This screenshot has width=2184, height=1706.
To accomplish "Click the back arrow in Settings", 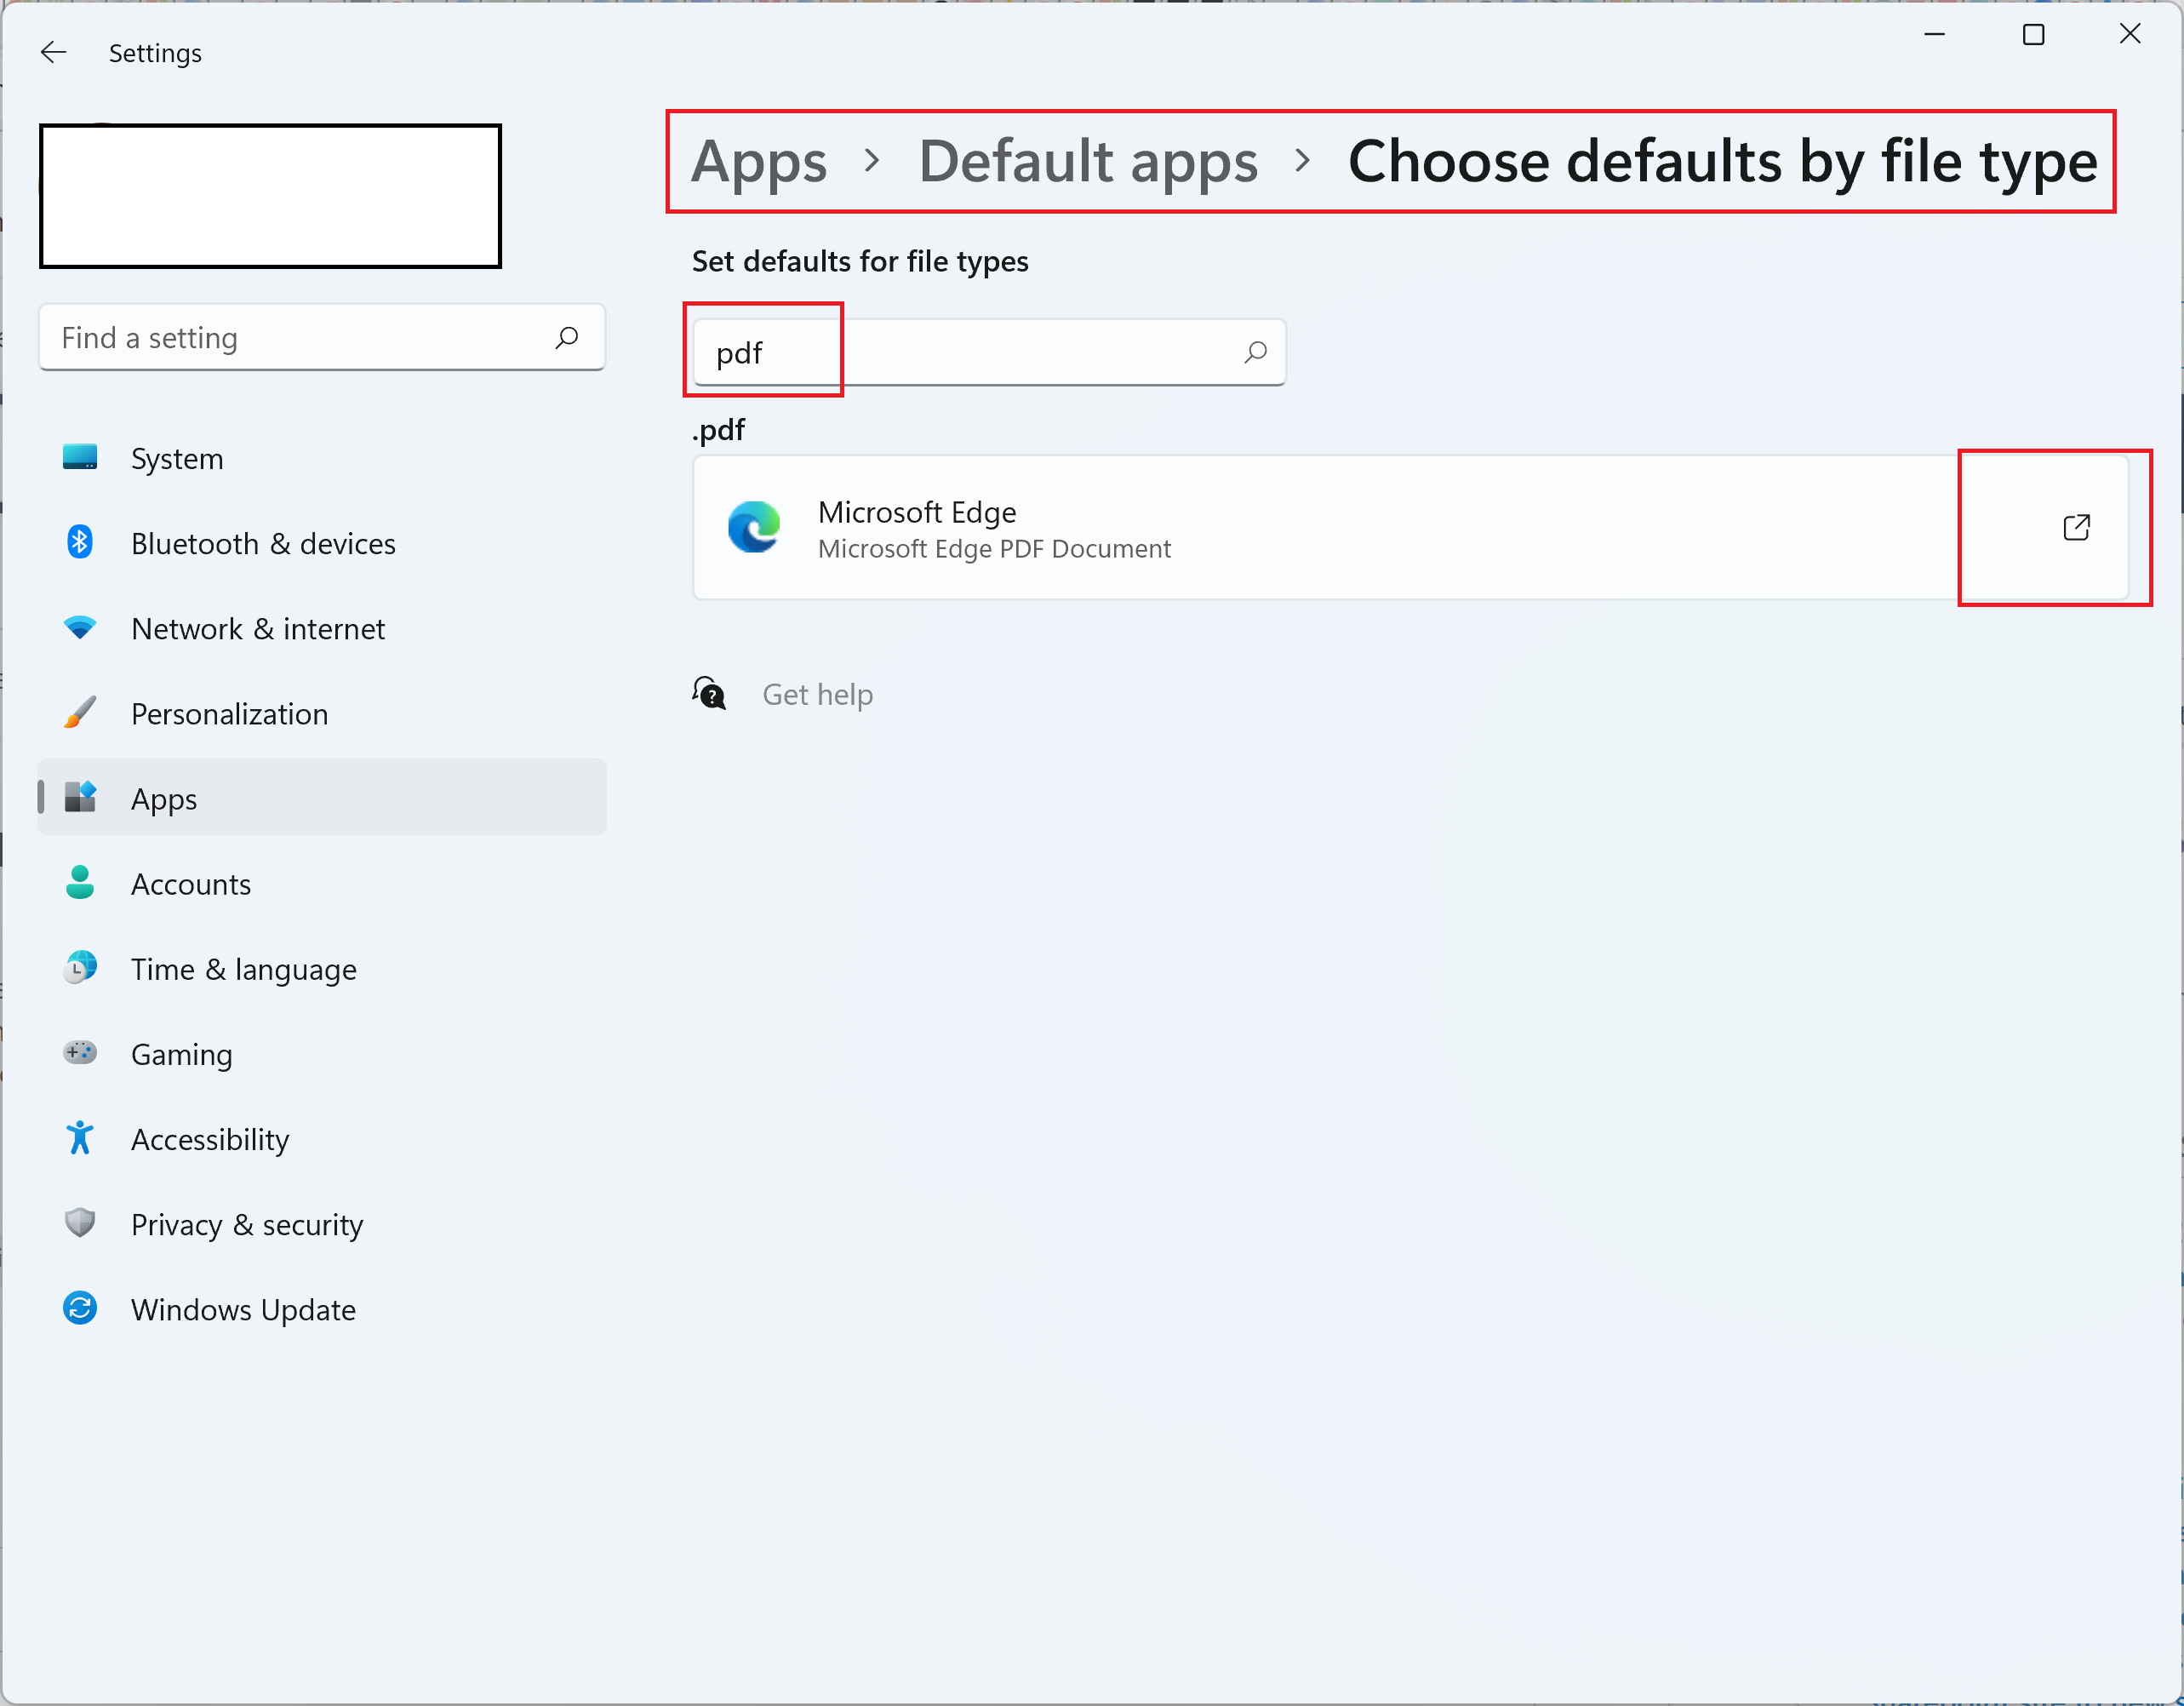I will click(x=53, y=52).
